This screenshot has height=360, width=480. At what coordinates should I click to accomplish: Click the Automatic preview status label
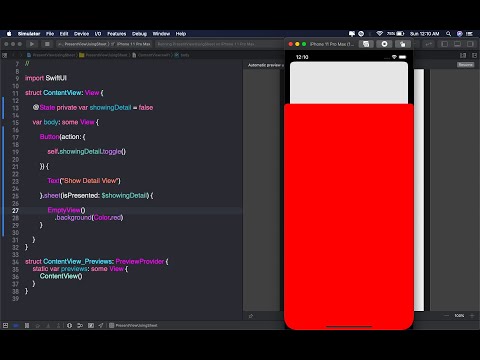point(265,65)
